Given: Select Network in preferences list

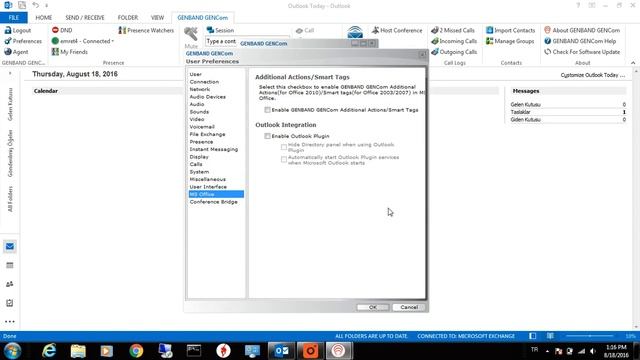Looking at the screenshot, I should pyautogui.click(x=200, y=89).
